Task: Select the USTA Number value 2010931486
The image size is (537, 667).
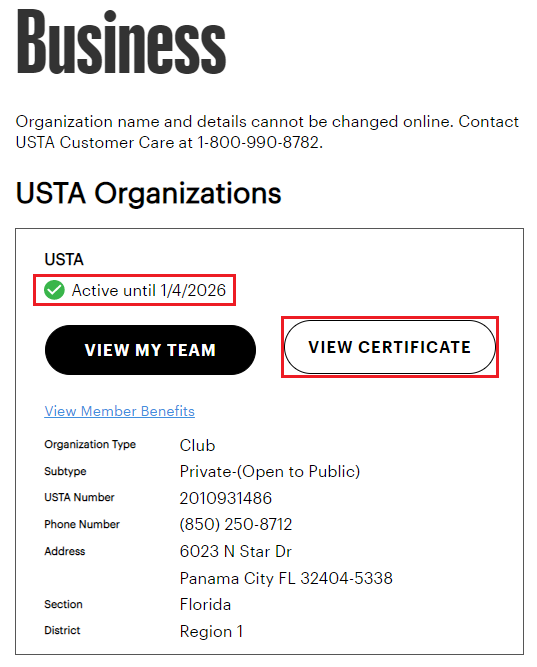Action: coord(226,498)
